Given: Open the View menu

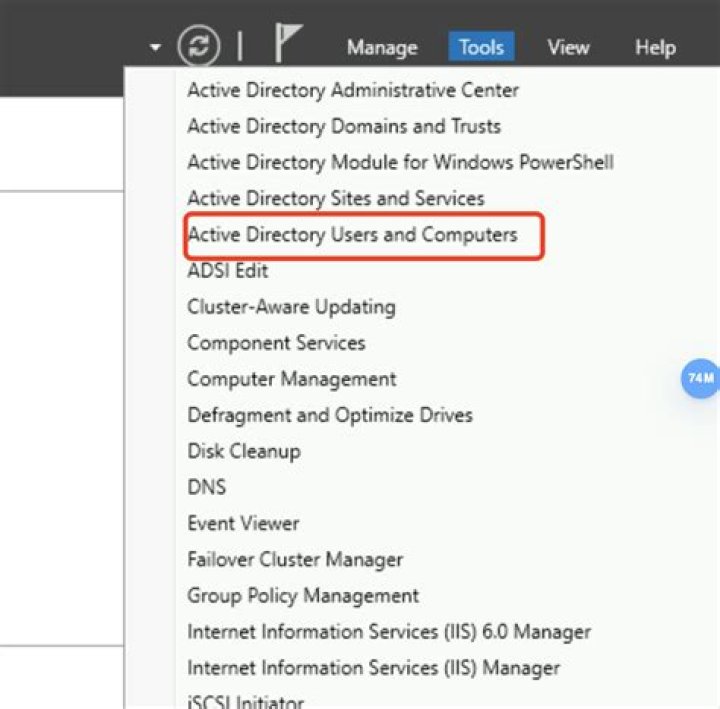Looking at the screenshot, I should point(568,47).
